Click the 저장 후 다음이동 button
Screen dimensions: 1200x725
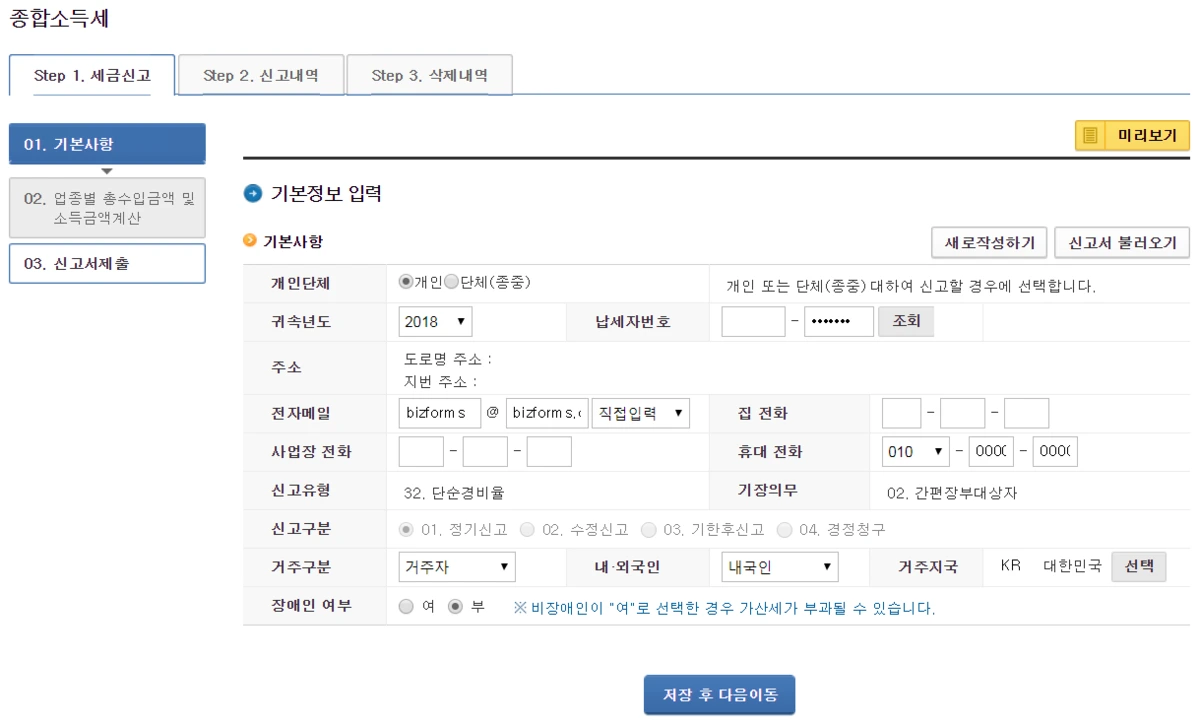click(x=718, y=694)
